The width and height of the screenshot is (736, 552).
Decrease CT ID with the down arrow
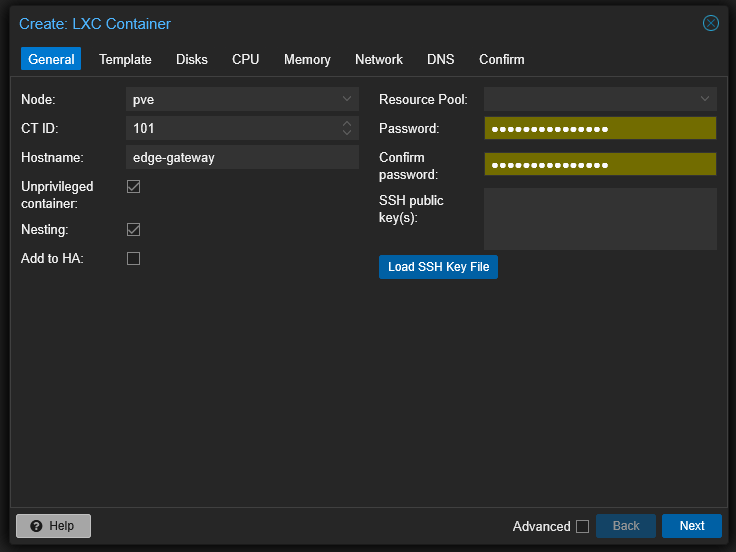click(347, 133)
